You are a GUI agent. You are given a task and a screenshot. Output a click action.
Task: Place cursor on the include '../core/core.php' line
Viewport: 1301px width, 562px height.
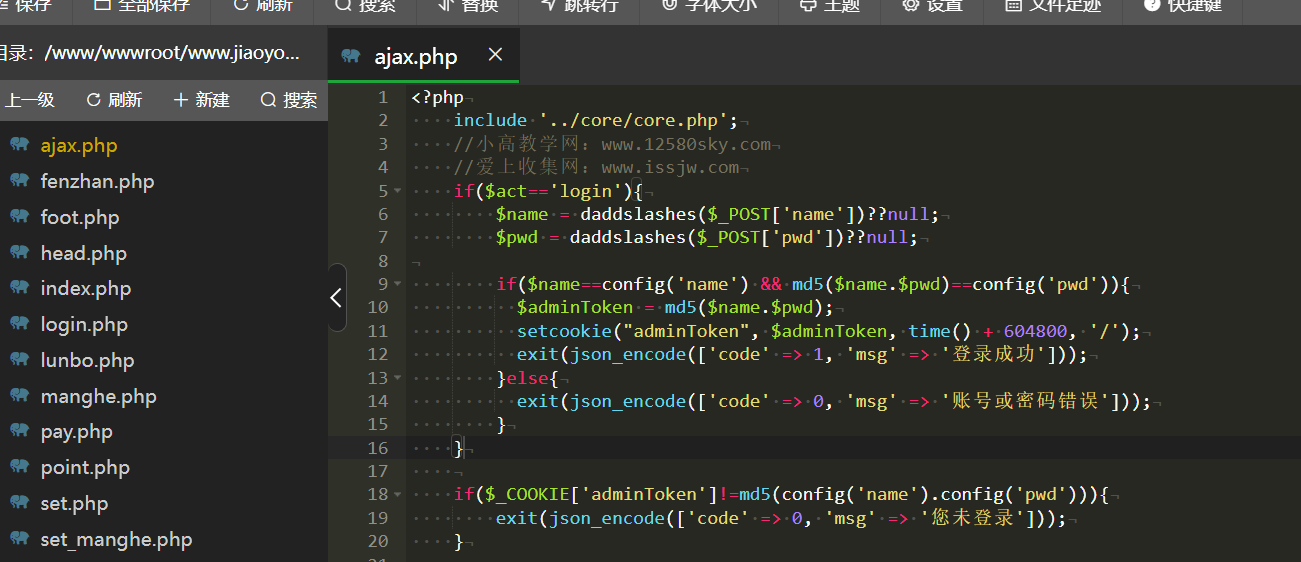coord(596,121)
